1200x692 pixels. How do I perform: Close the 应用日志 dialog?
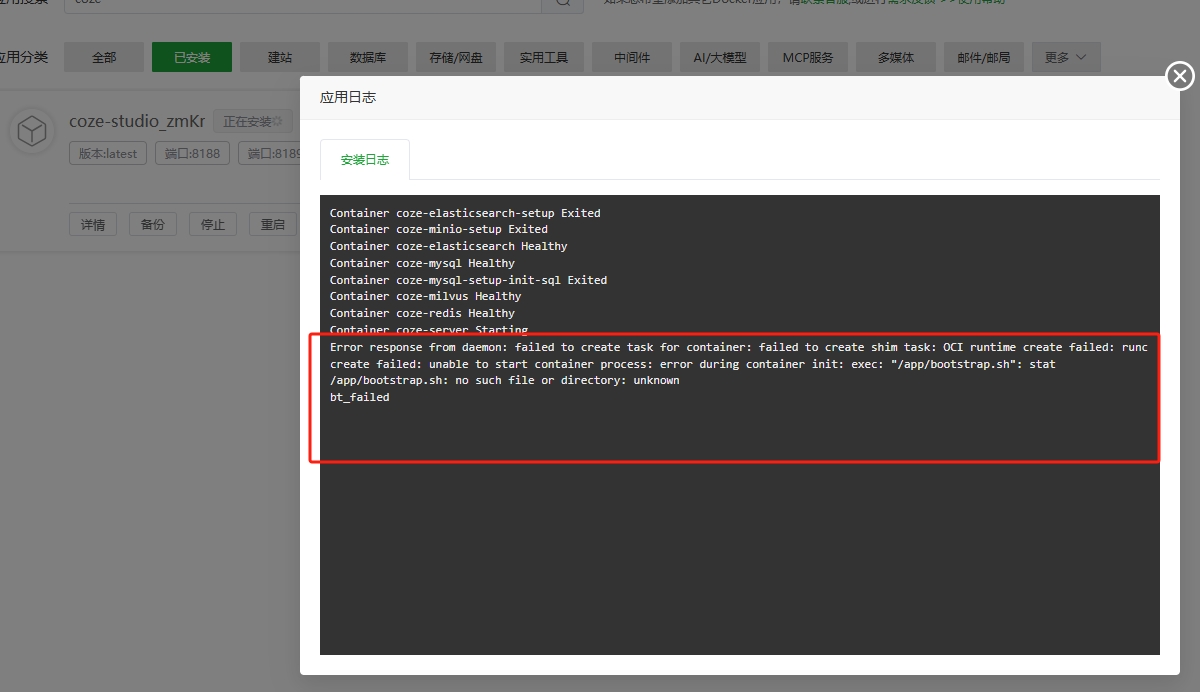tap(1180, 76)
